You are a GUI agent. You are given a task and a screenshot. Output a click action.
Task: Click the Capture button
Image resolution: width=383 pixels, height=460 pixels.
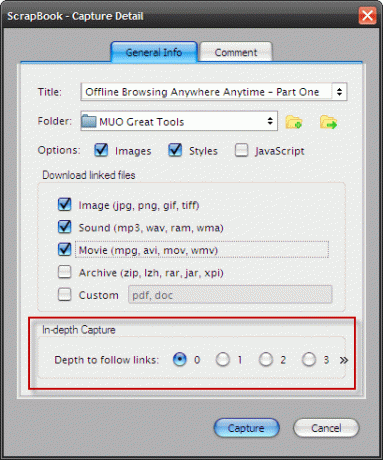[246, 428]
